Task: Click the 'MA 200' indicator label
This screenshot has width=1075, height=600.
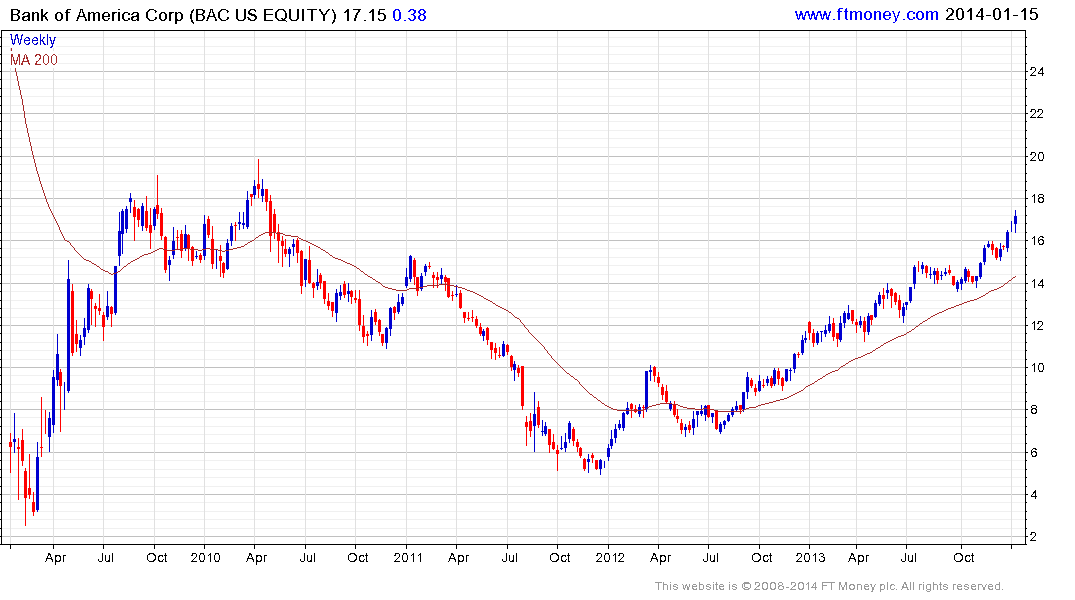Action: click(x=34, y=60)
